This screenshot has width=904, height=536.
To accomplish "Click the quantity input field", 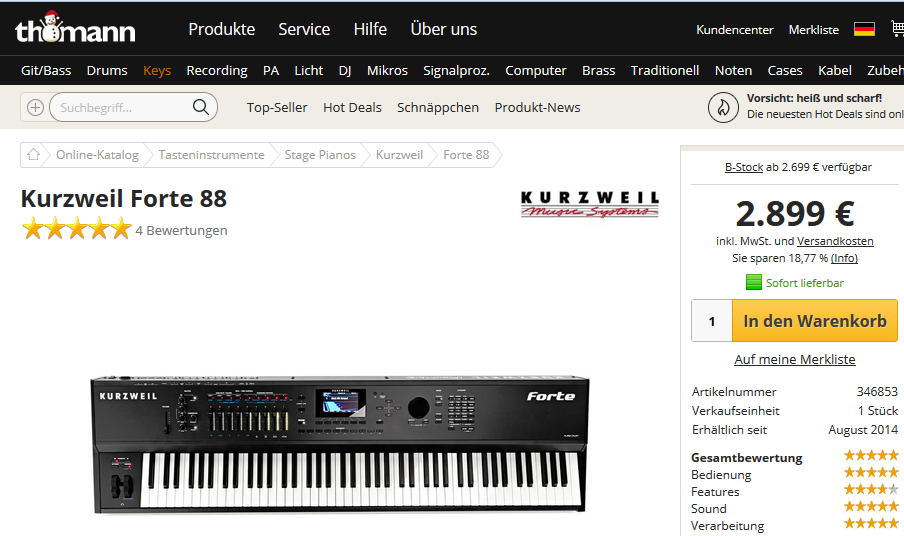I will click(712, 320).
